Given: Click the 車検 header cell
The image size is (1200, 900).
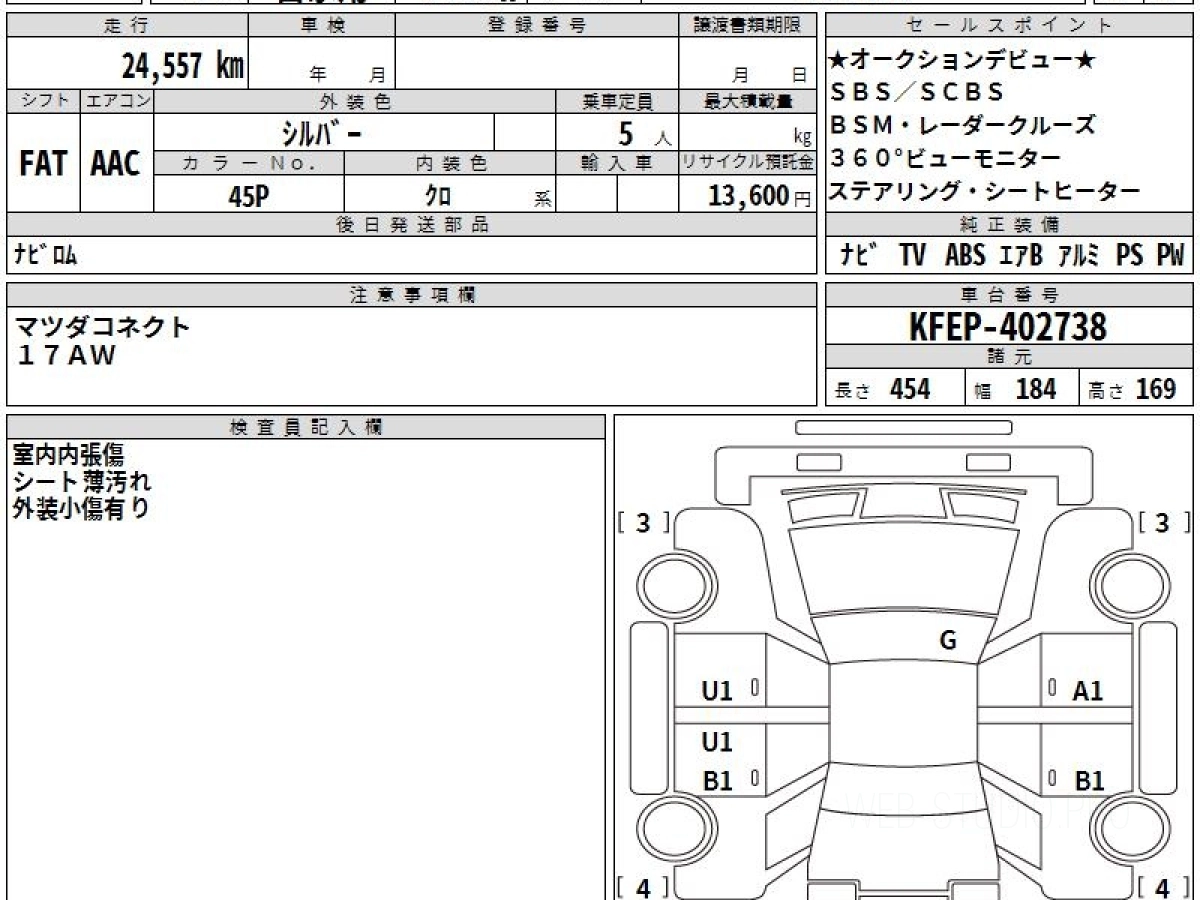Looking at the screenshot, I should coord(321,26).
